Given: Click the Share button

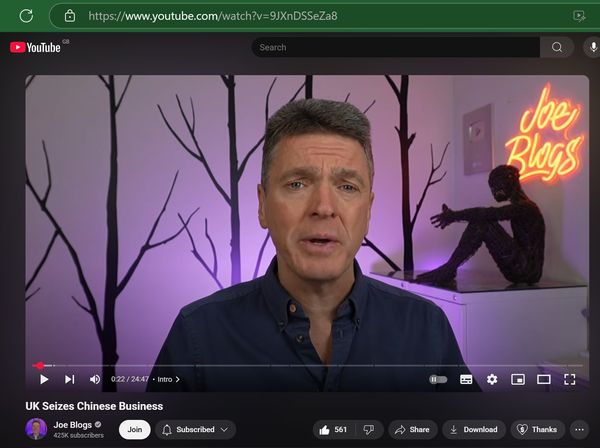Looking at the screenshot, I should [412, 429].
